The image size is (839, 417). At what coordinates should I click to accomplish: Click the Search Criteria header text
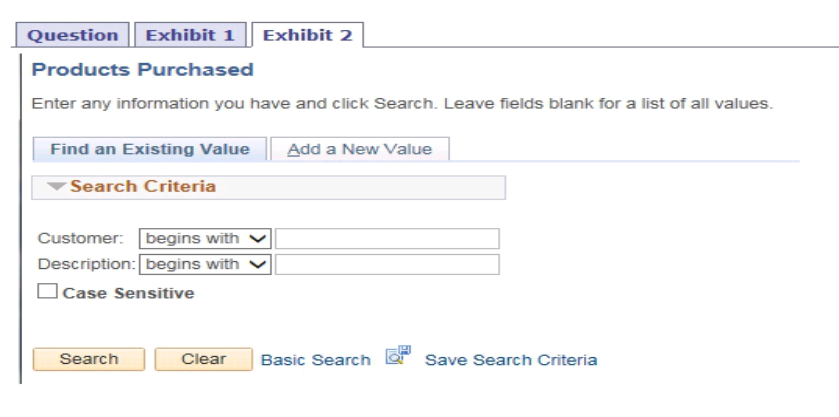(143, 187)
